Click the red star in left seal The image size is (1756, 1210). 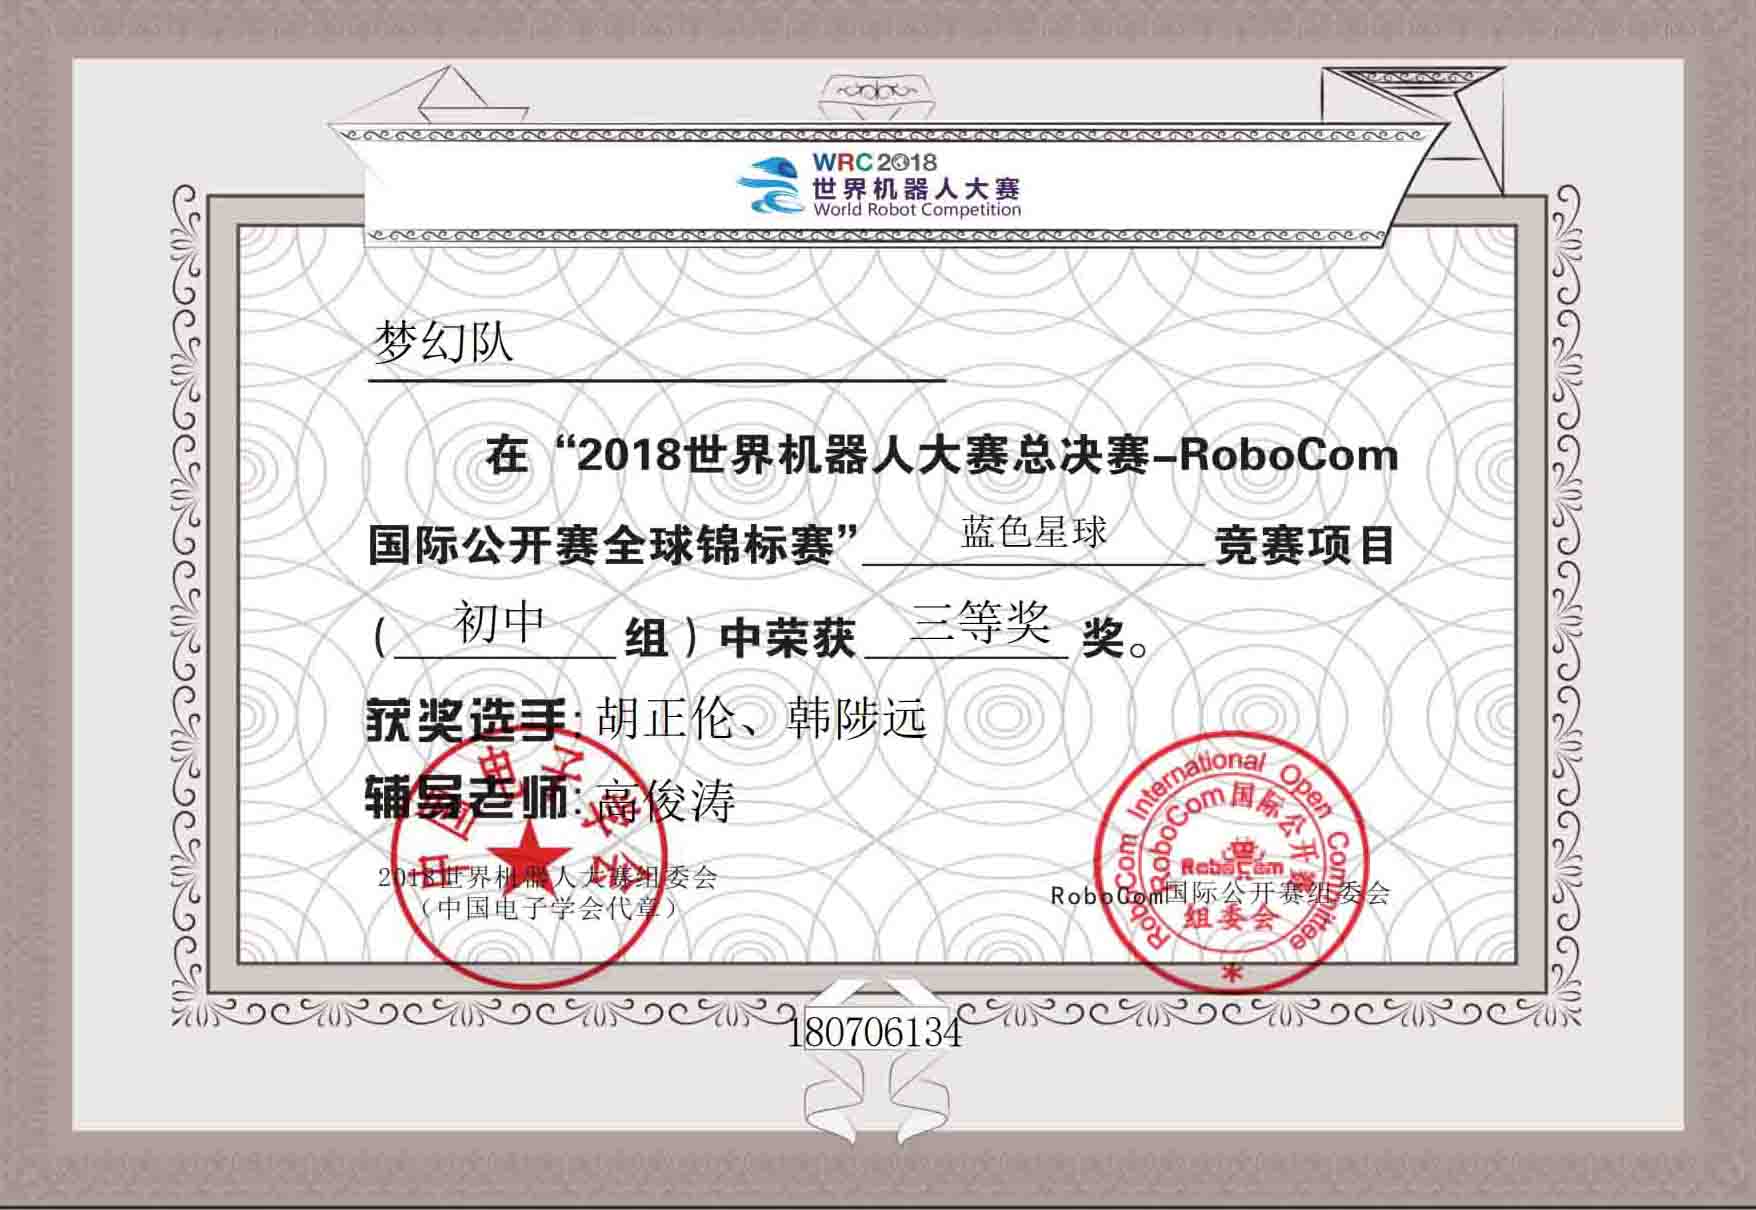(519, 852)
